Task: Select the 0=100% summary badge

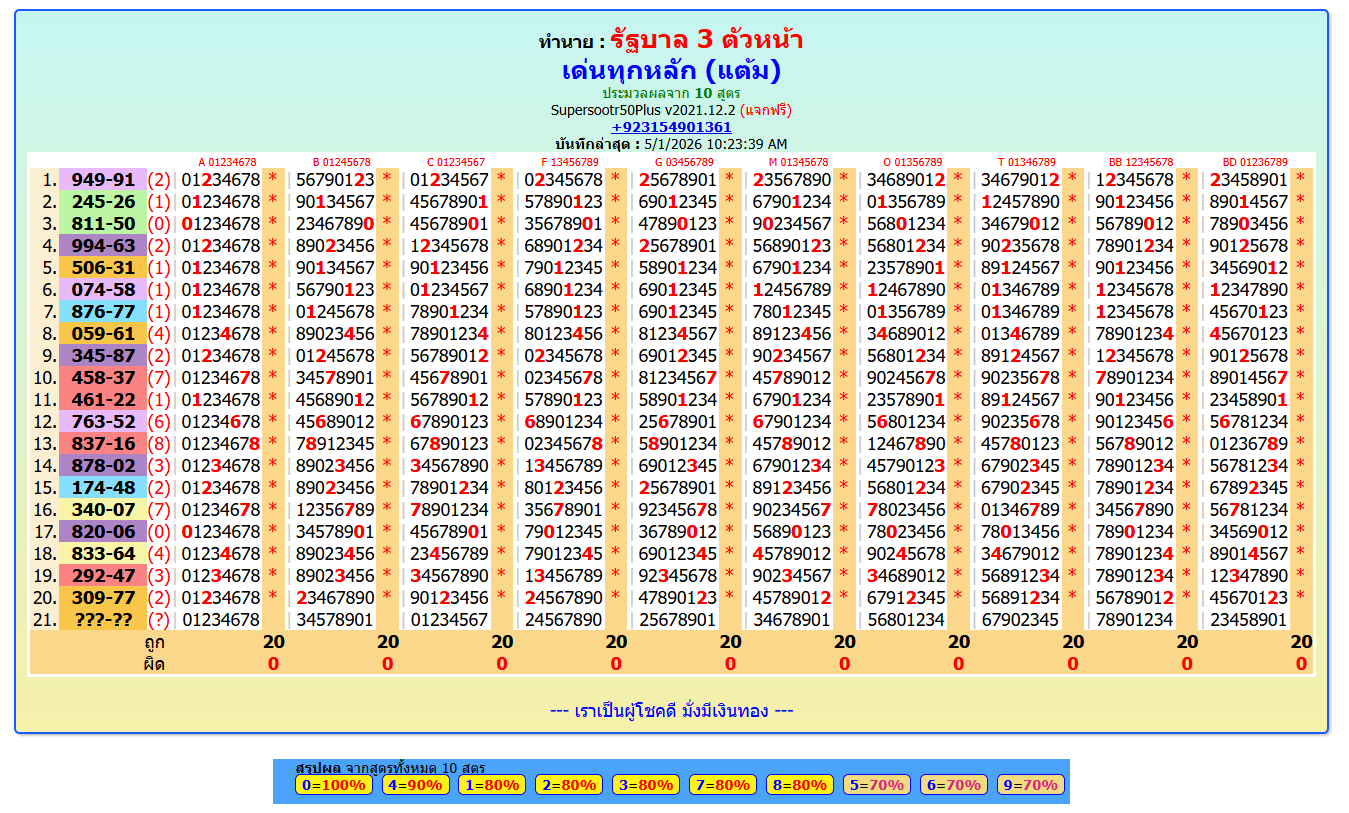Action: tap(334, 785)
